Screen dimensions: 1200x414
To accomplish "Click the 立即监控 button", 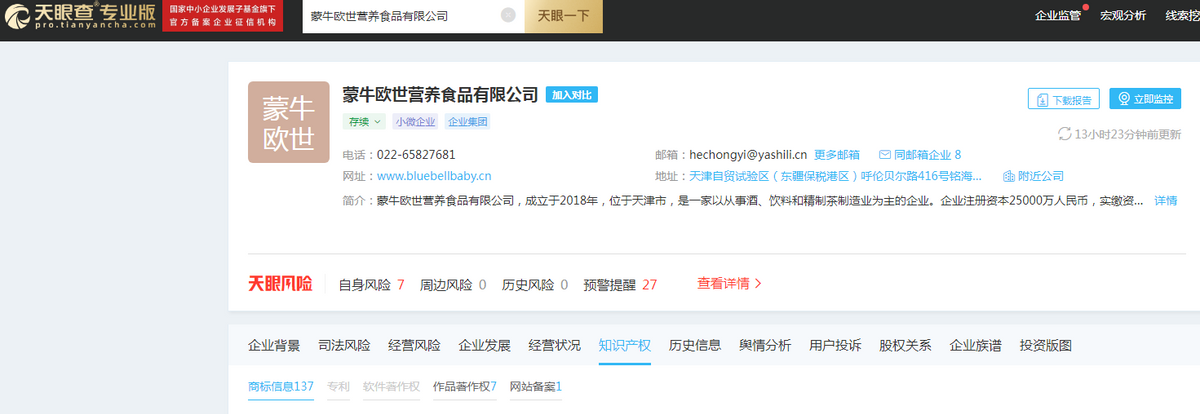I will click(1145, 99).
